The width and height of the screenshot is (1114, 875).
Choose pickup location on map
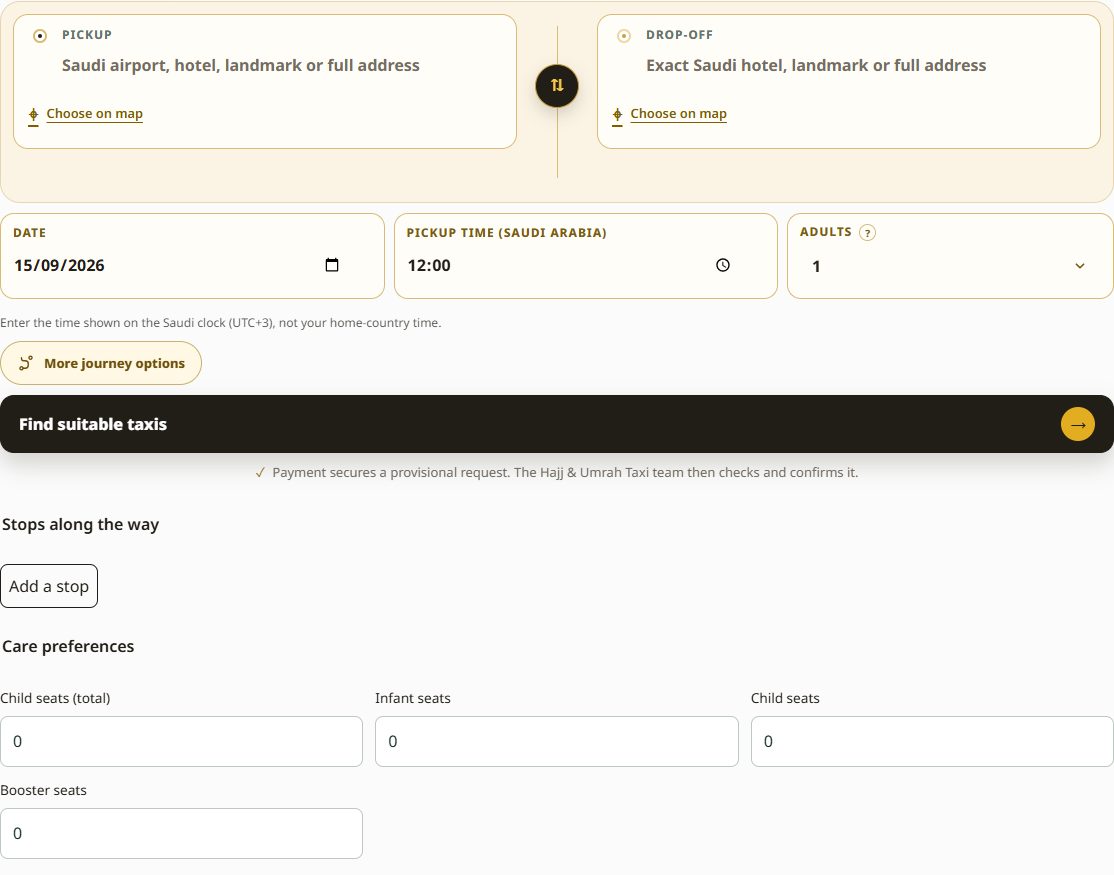point(94,114)
